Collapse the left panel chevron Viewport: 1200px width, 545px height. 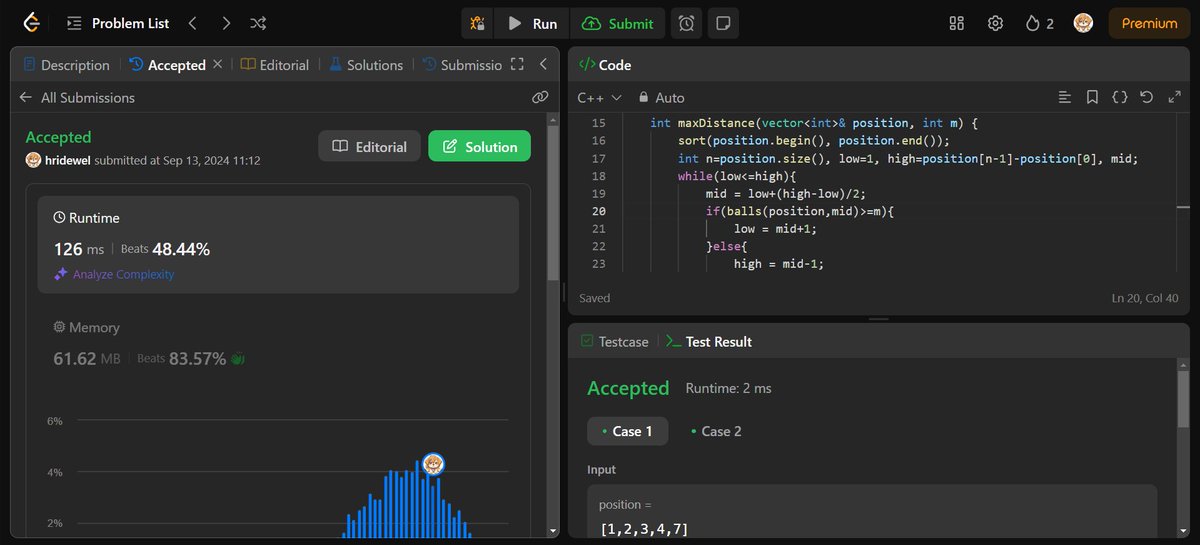point(543,65)
